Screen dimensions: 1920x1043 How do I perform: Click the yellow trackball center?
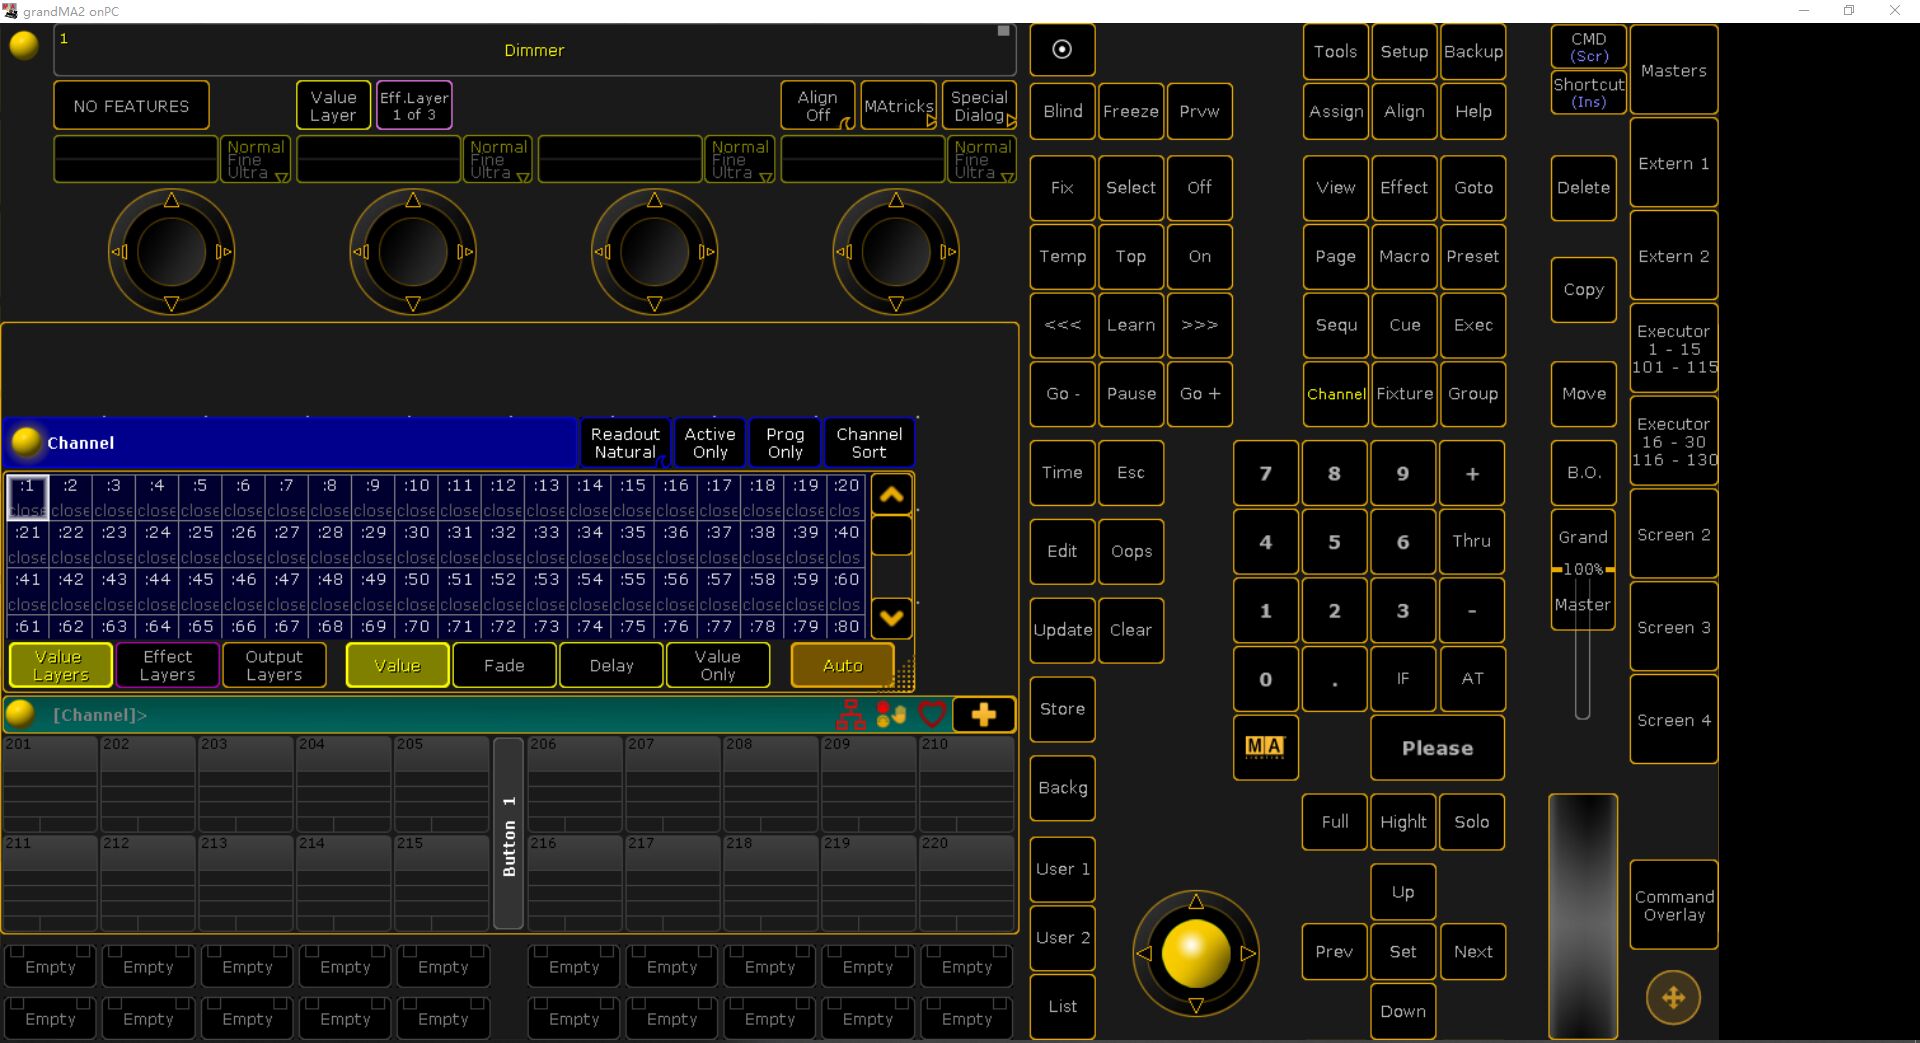1195,953
